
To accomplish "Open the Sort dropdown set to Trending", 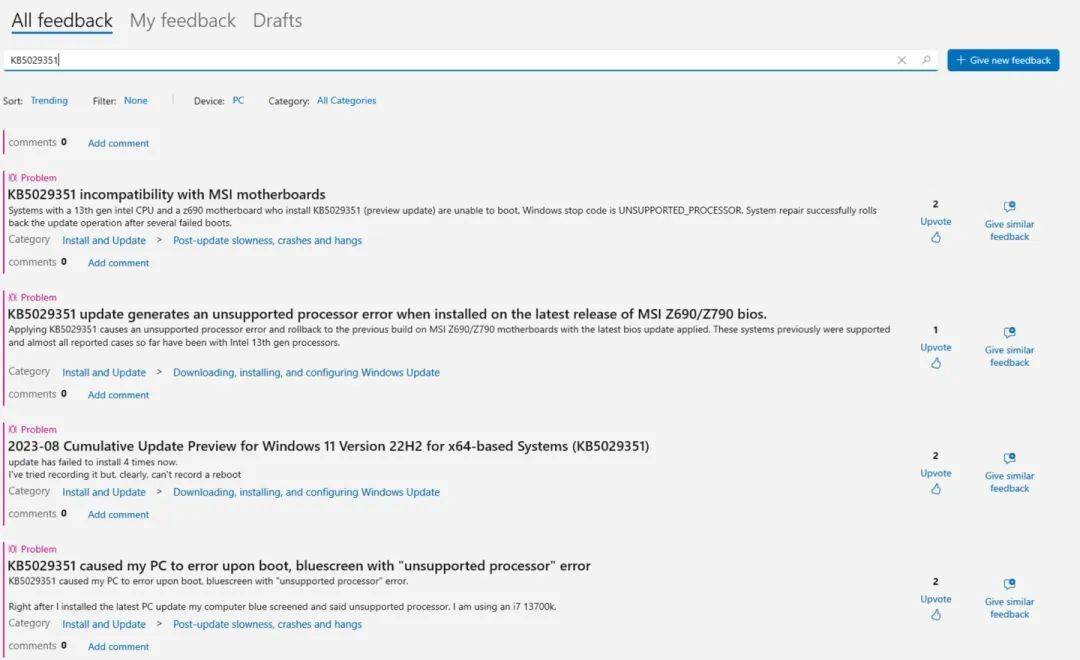I will tap(49, 101).
